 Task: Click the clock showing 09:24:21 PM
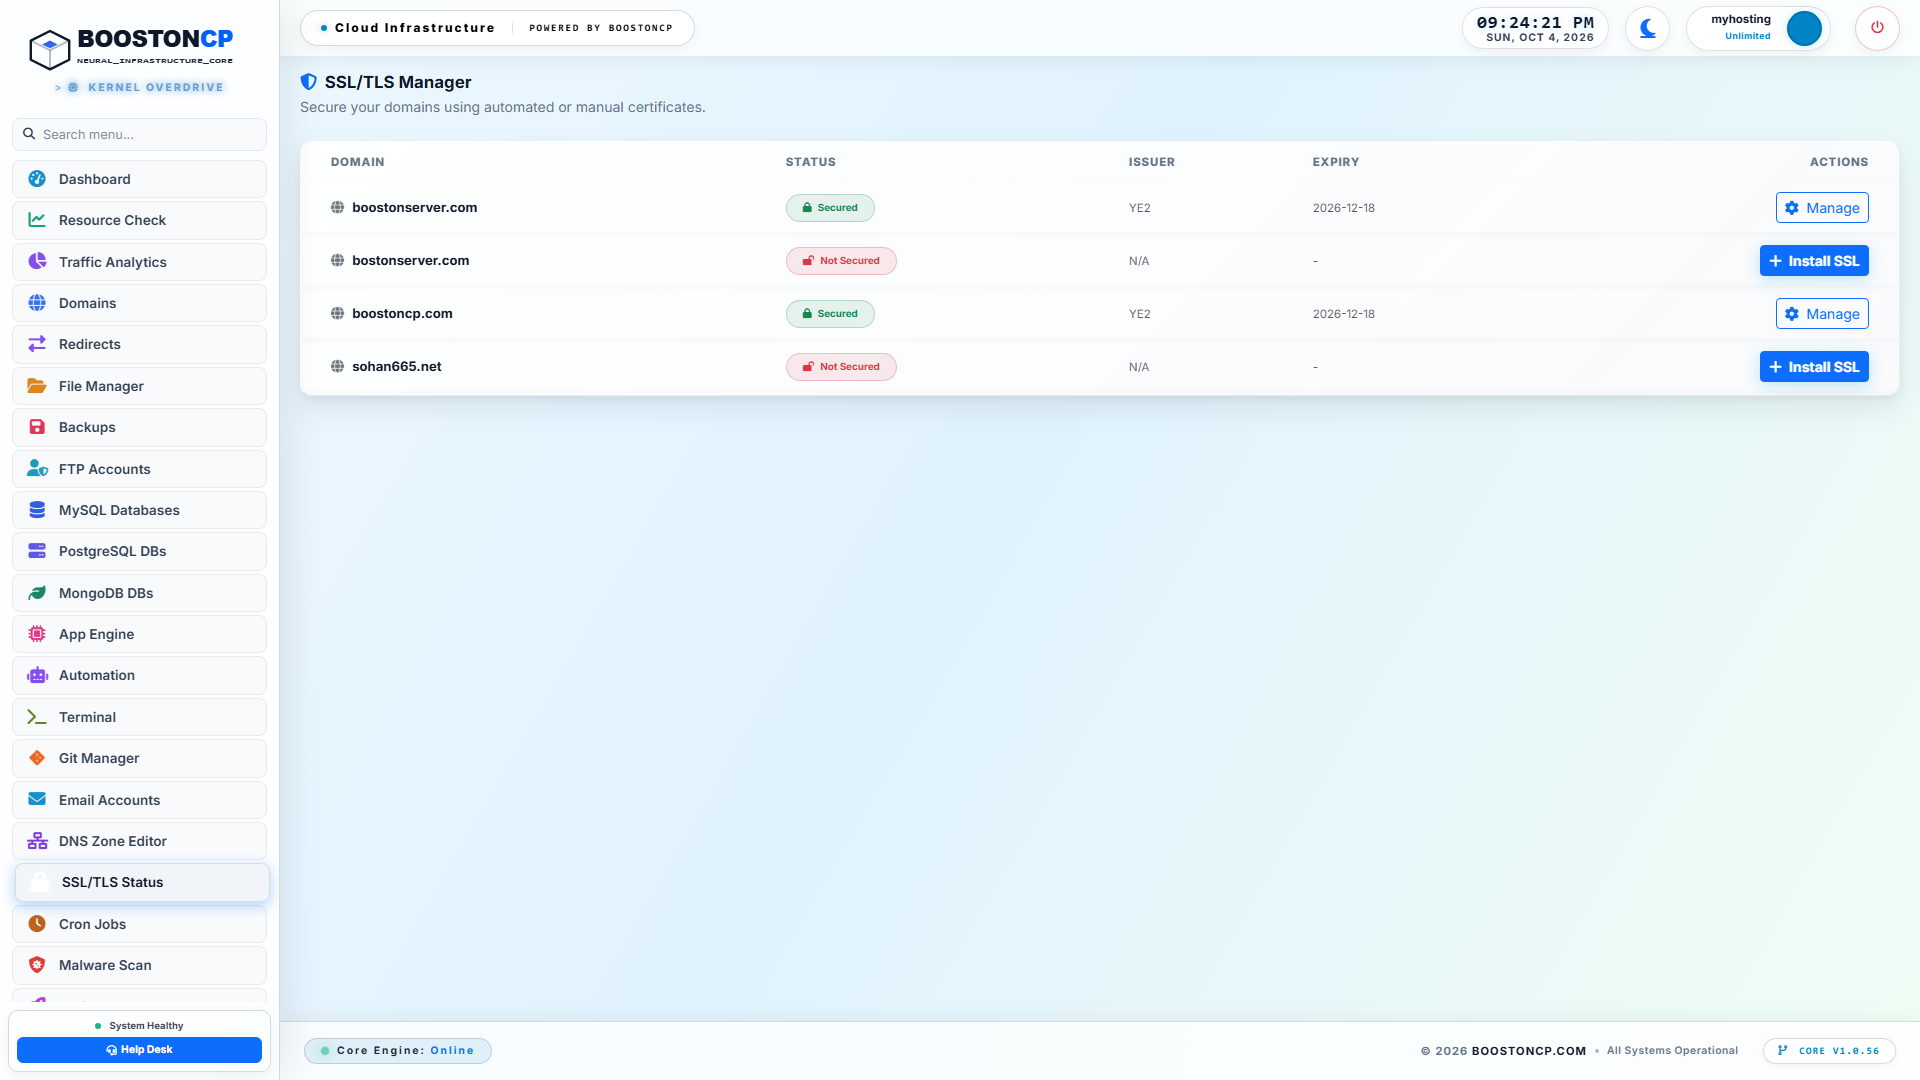point(1535,22)
